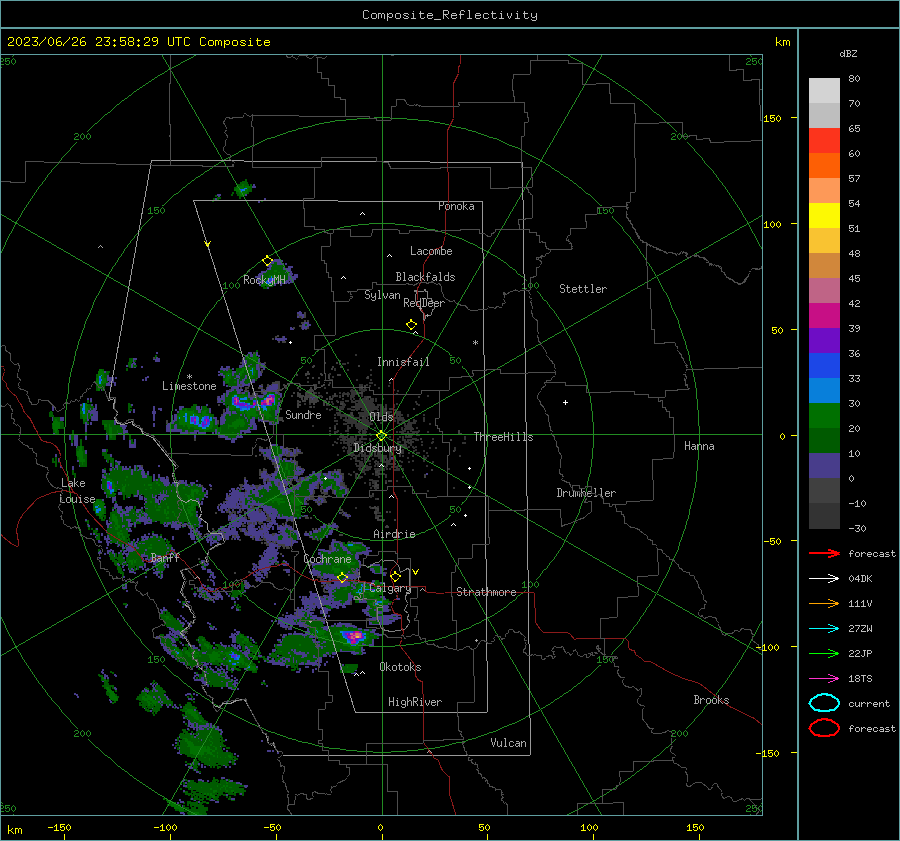
Task: Select the yellow diamond marker near RedDeer
Action: (411, 325)
